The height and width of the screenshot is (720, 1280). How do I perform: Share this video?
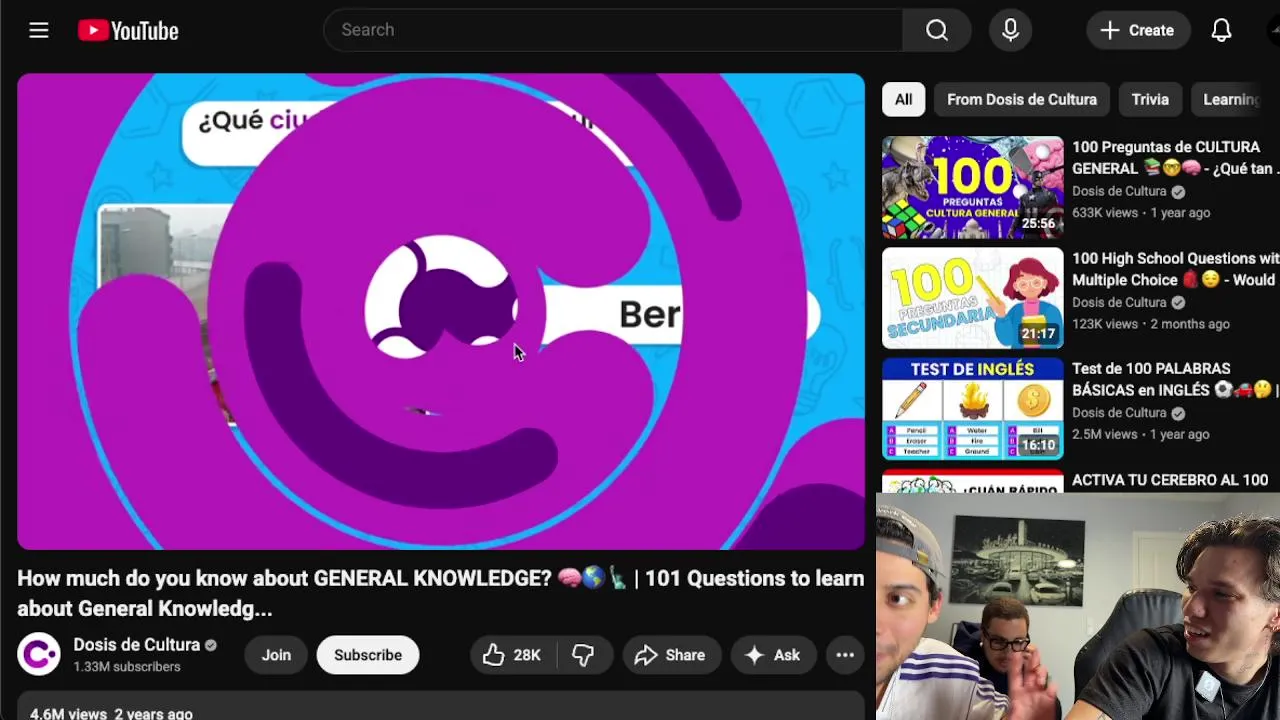[x=671, y=655]
